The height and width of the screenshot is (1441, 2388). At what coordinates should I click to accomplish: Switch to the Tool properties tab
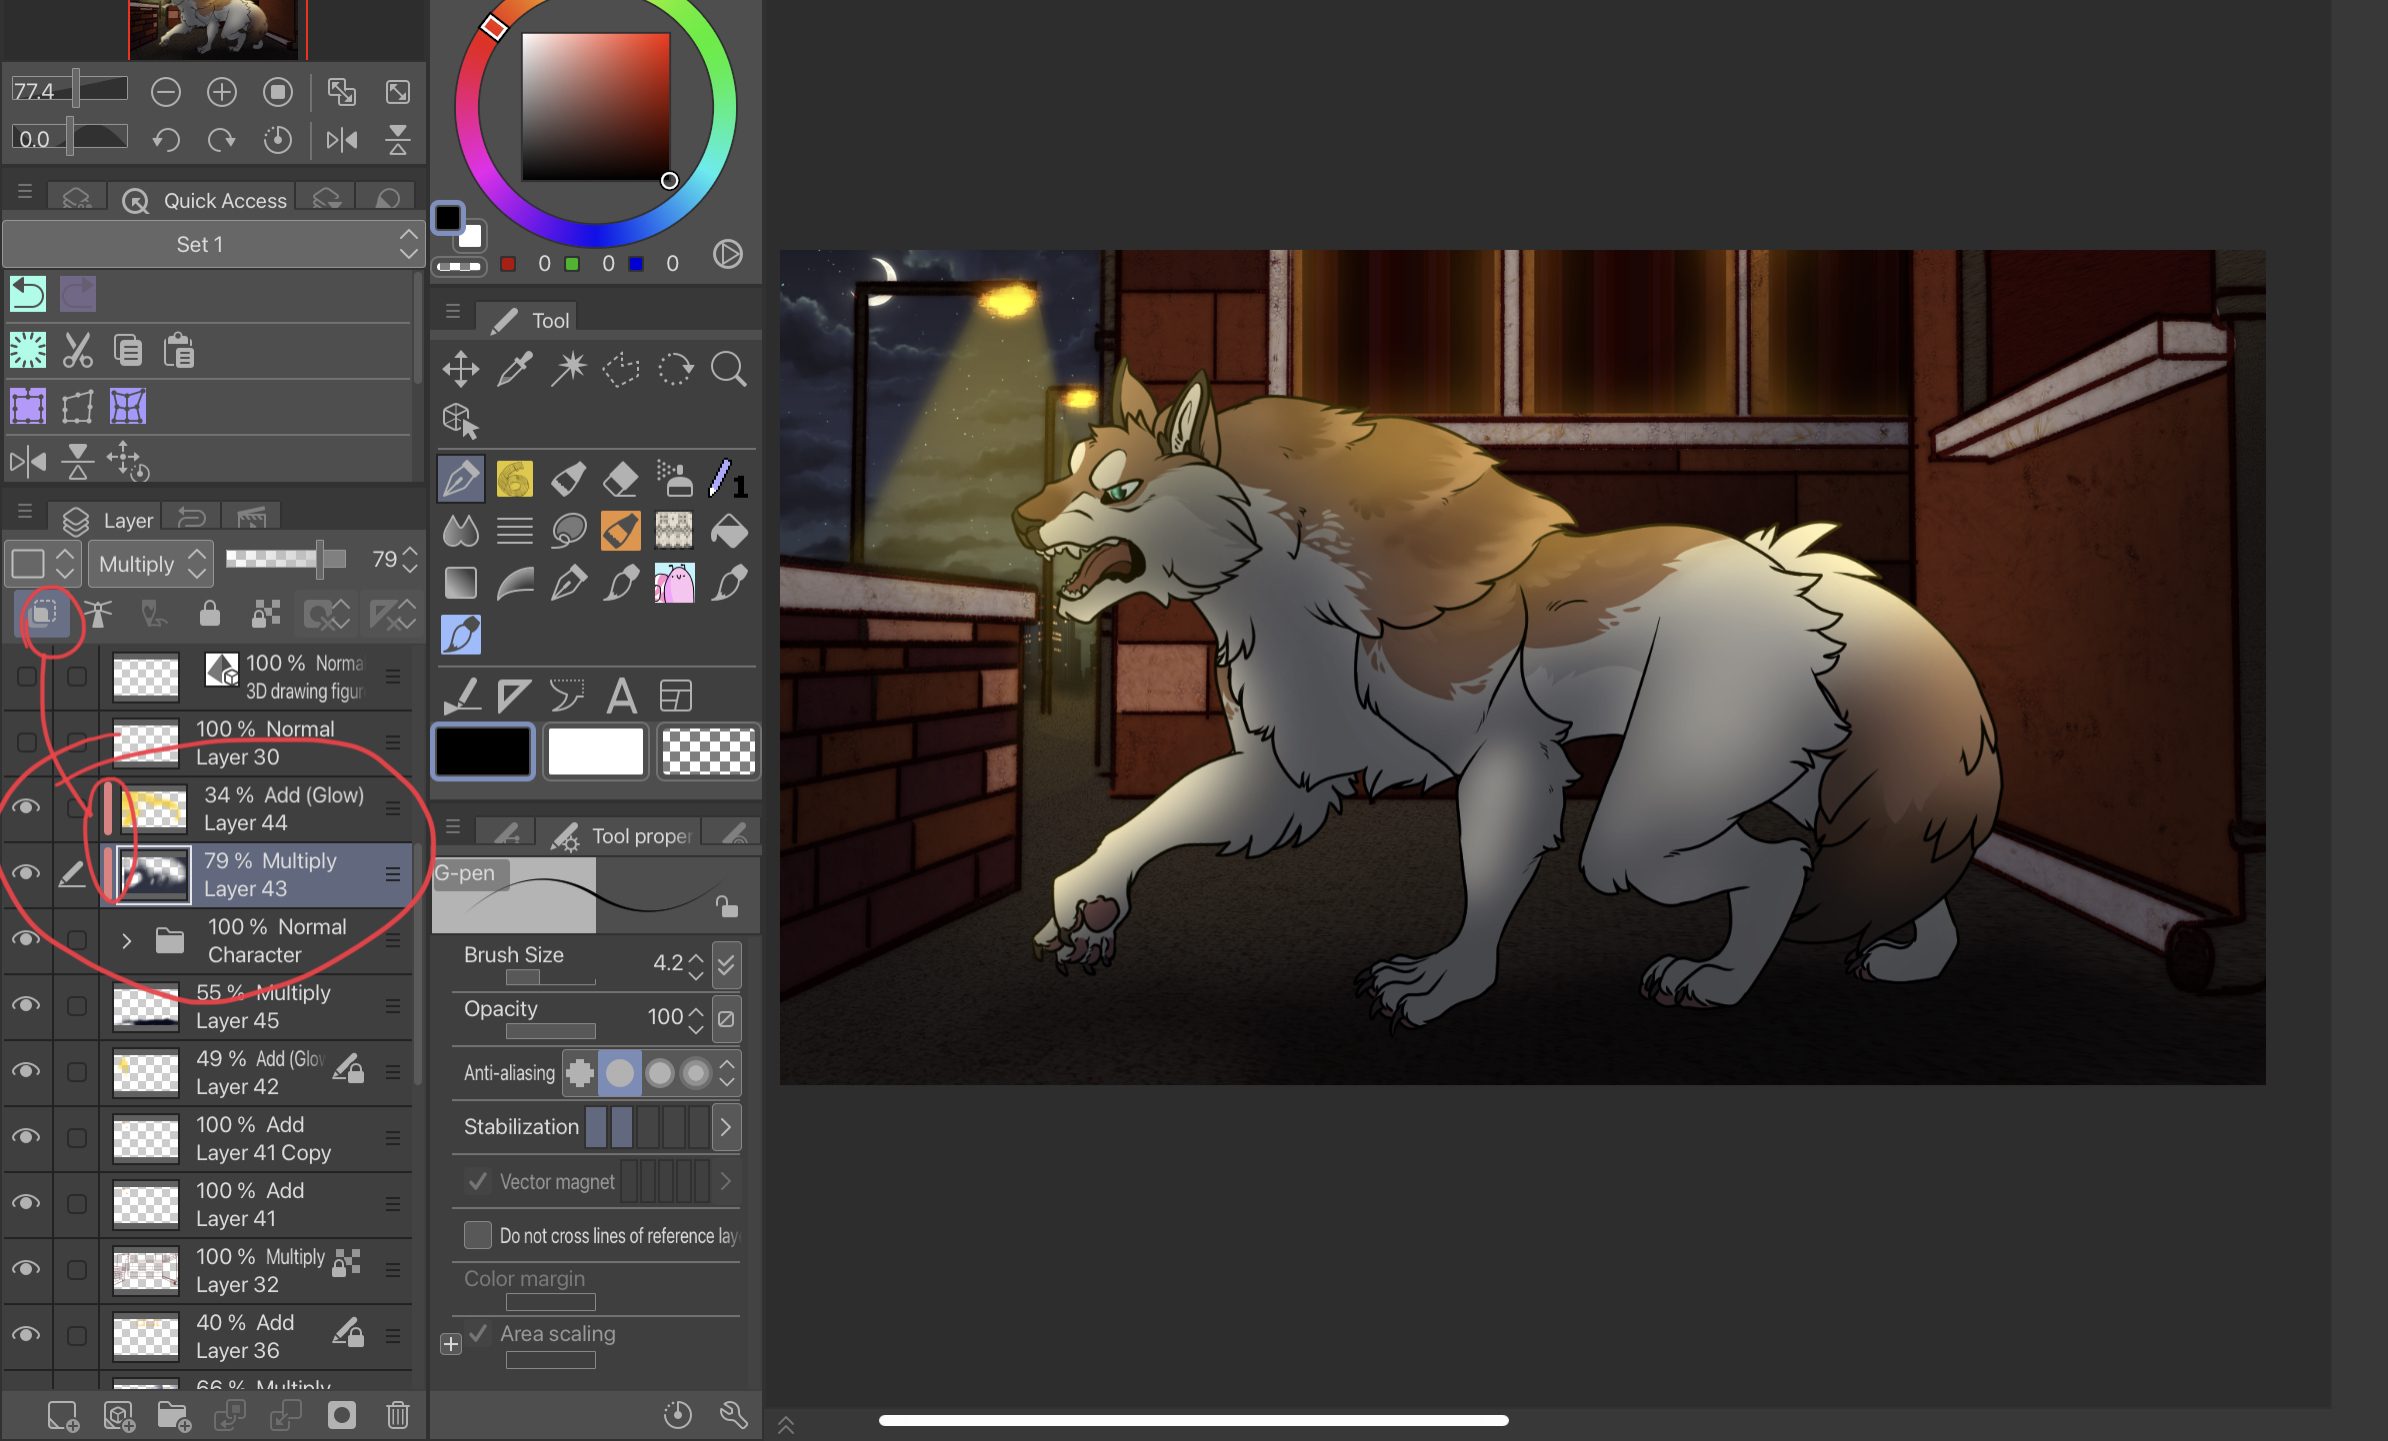(620, 835)
